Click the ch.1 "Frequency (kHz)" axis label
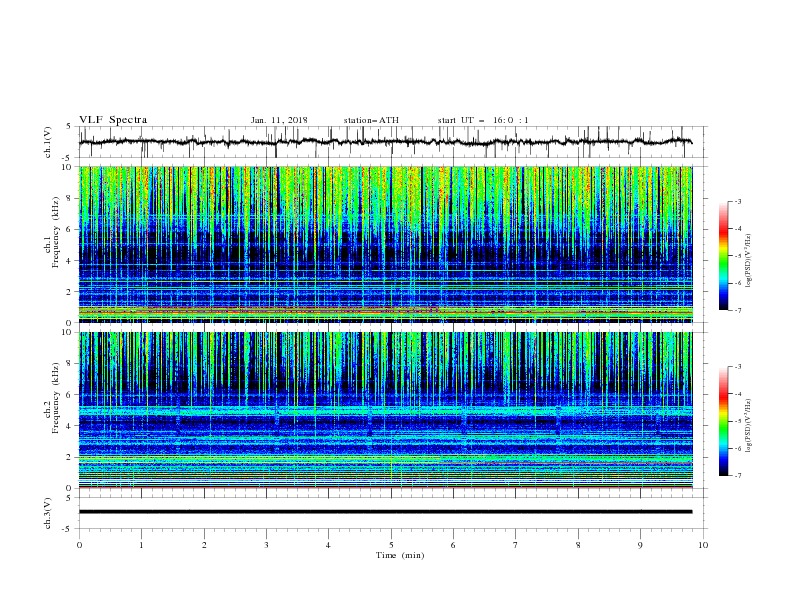Image resolution: width=792 pixels, height=612 pixels. click(57, 232)
